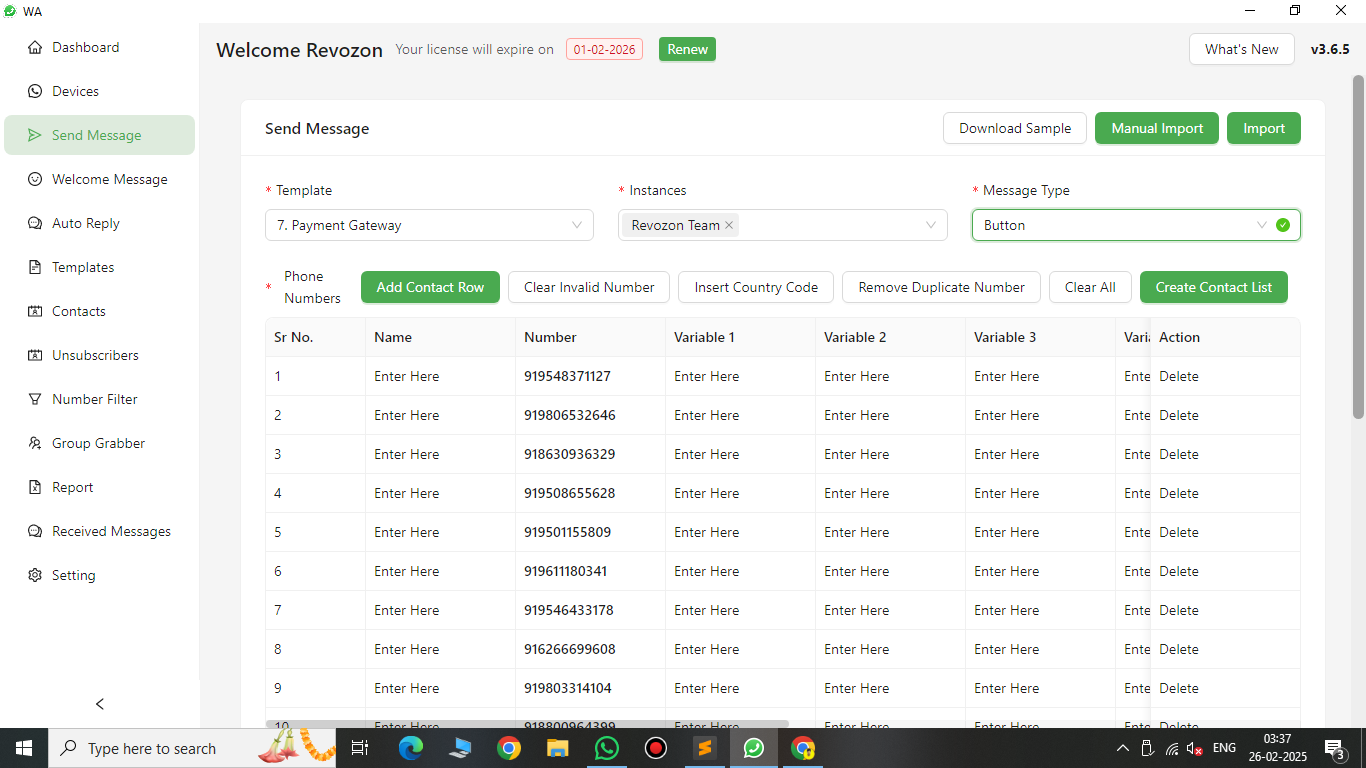This screenshot has width=1366, height=768.
Task: Open Google Chrome from the taskbar
Action: tap(509, 748)
